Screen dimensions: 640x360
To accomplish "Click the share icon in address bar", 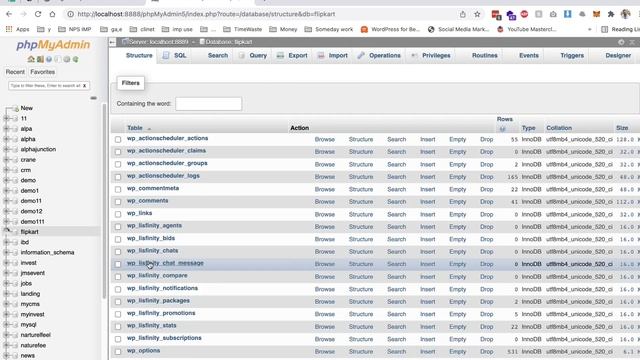I will [x=462, y=14].
